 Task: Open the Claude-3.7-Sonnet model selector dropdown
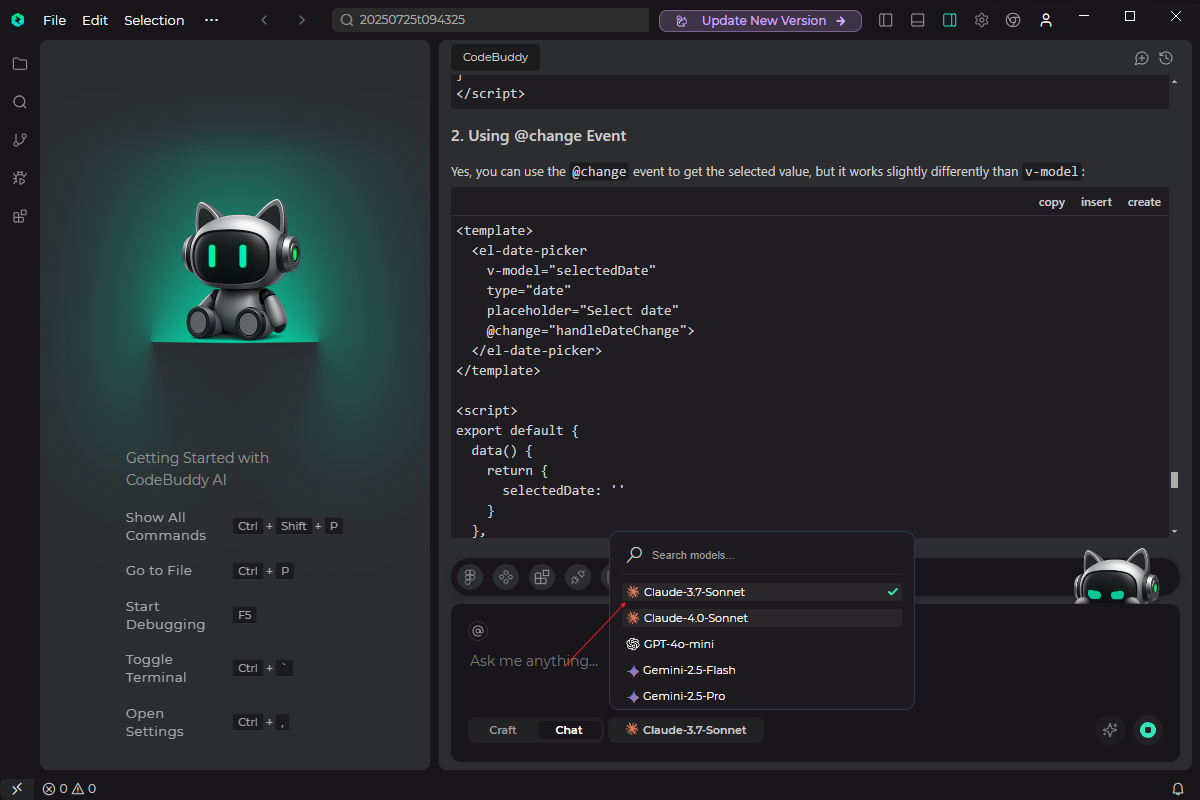(x=686, y=730)
